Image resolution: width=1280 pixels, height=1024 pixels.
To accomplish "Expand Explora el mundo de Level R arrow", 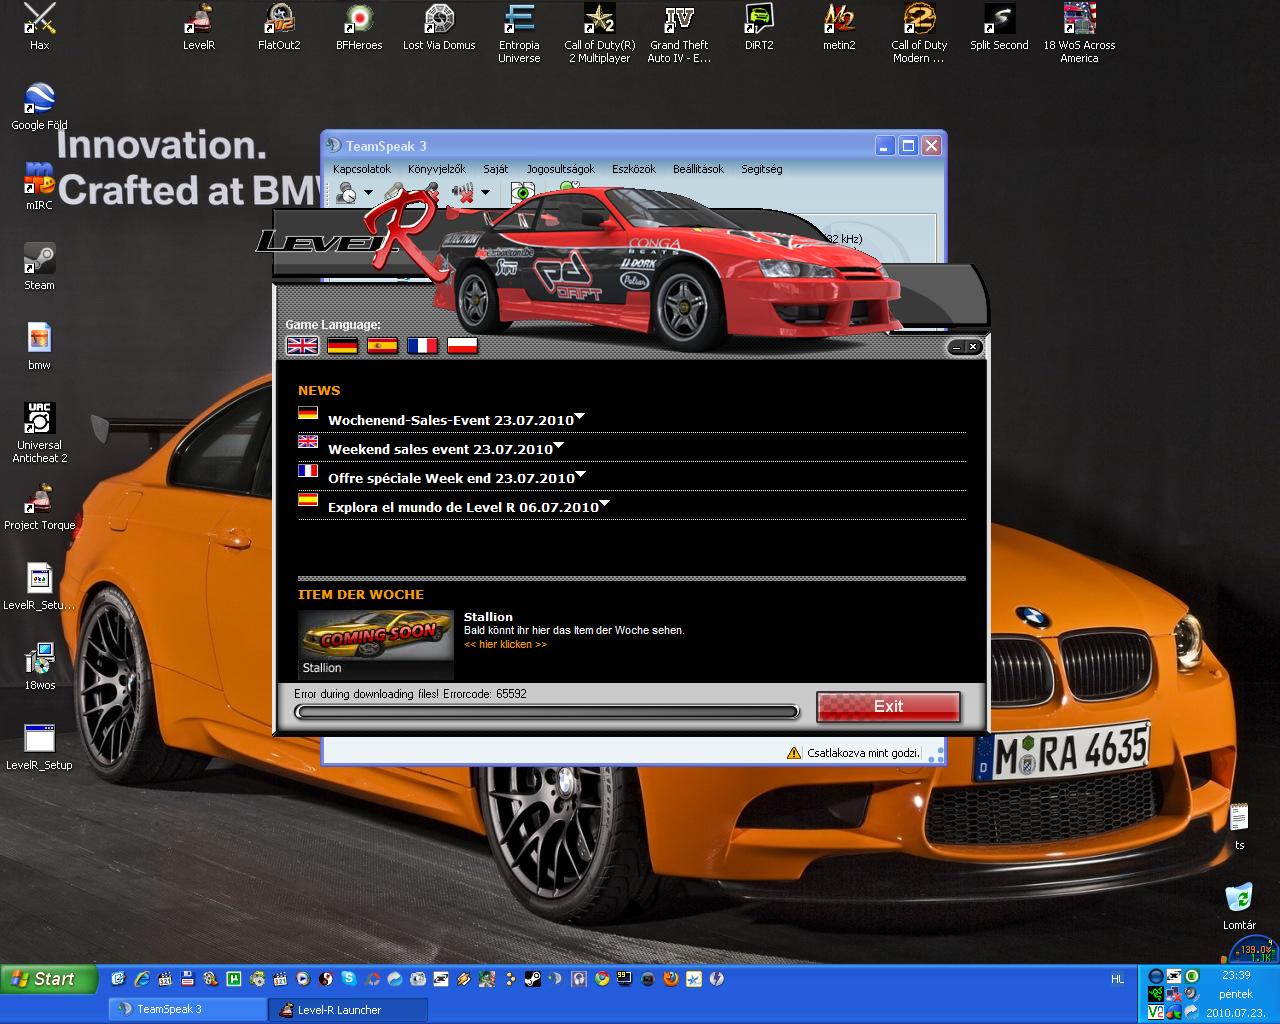I will pos(605,503).
